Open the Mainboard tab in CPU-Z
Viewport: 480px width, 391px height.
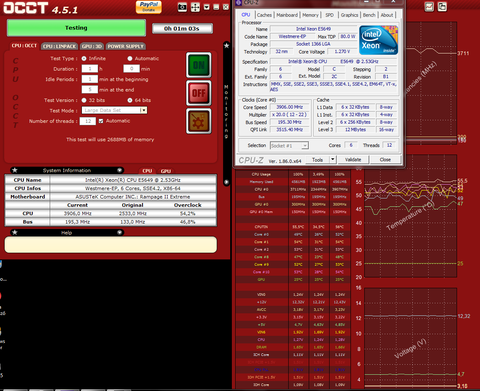[287, 15]
